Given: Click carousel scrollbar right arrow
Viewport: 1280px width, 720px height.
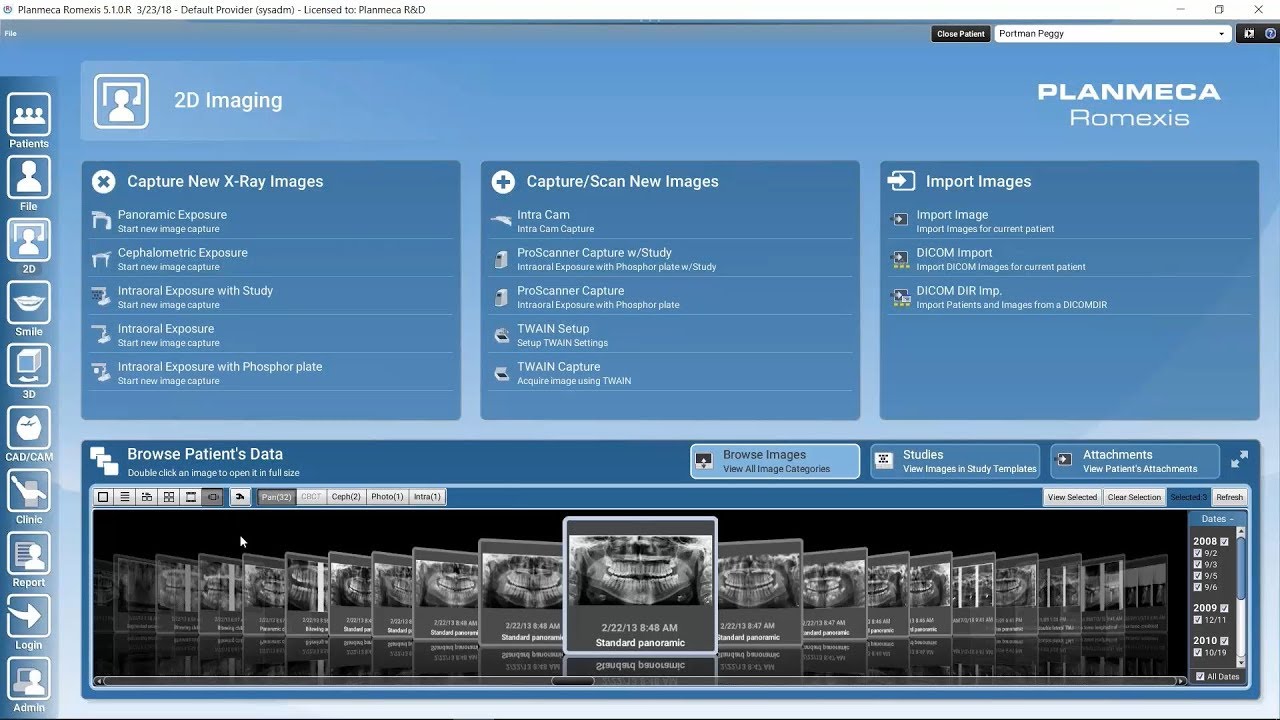Looking at the screenshot, I should (1182, 682).
